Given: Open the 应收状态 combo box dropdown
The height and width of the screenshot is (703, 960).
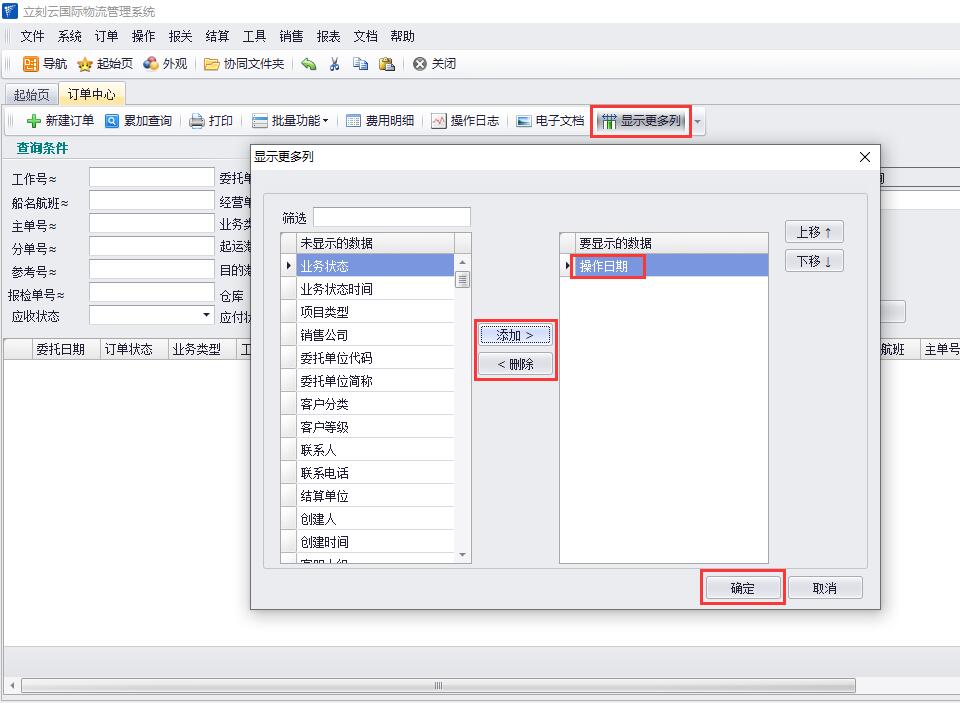Looking at the screenshot, I should pos(207,316).
